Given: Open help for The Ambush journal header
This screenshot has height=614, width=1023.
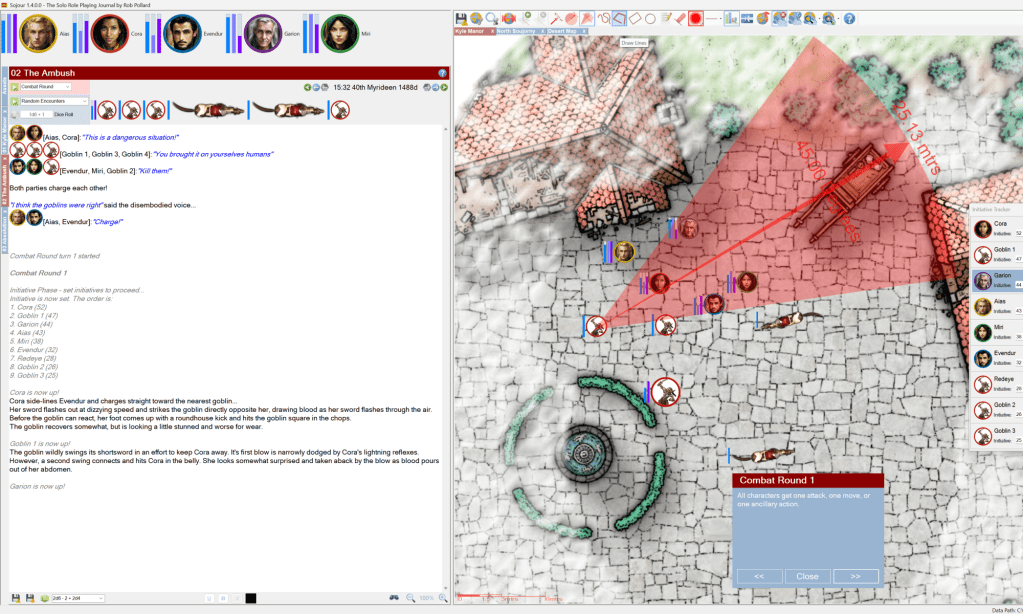Looking at the screenshot, I should pyautogui.click(x=442, y=73).
